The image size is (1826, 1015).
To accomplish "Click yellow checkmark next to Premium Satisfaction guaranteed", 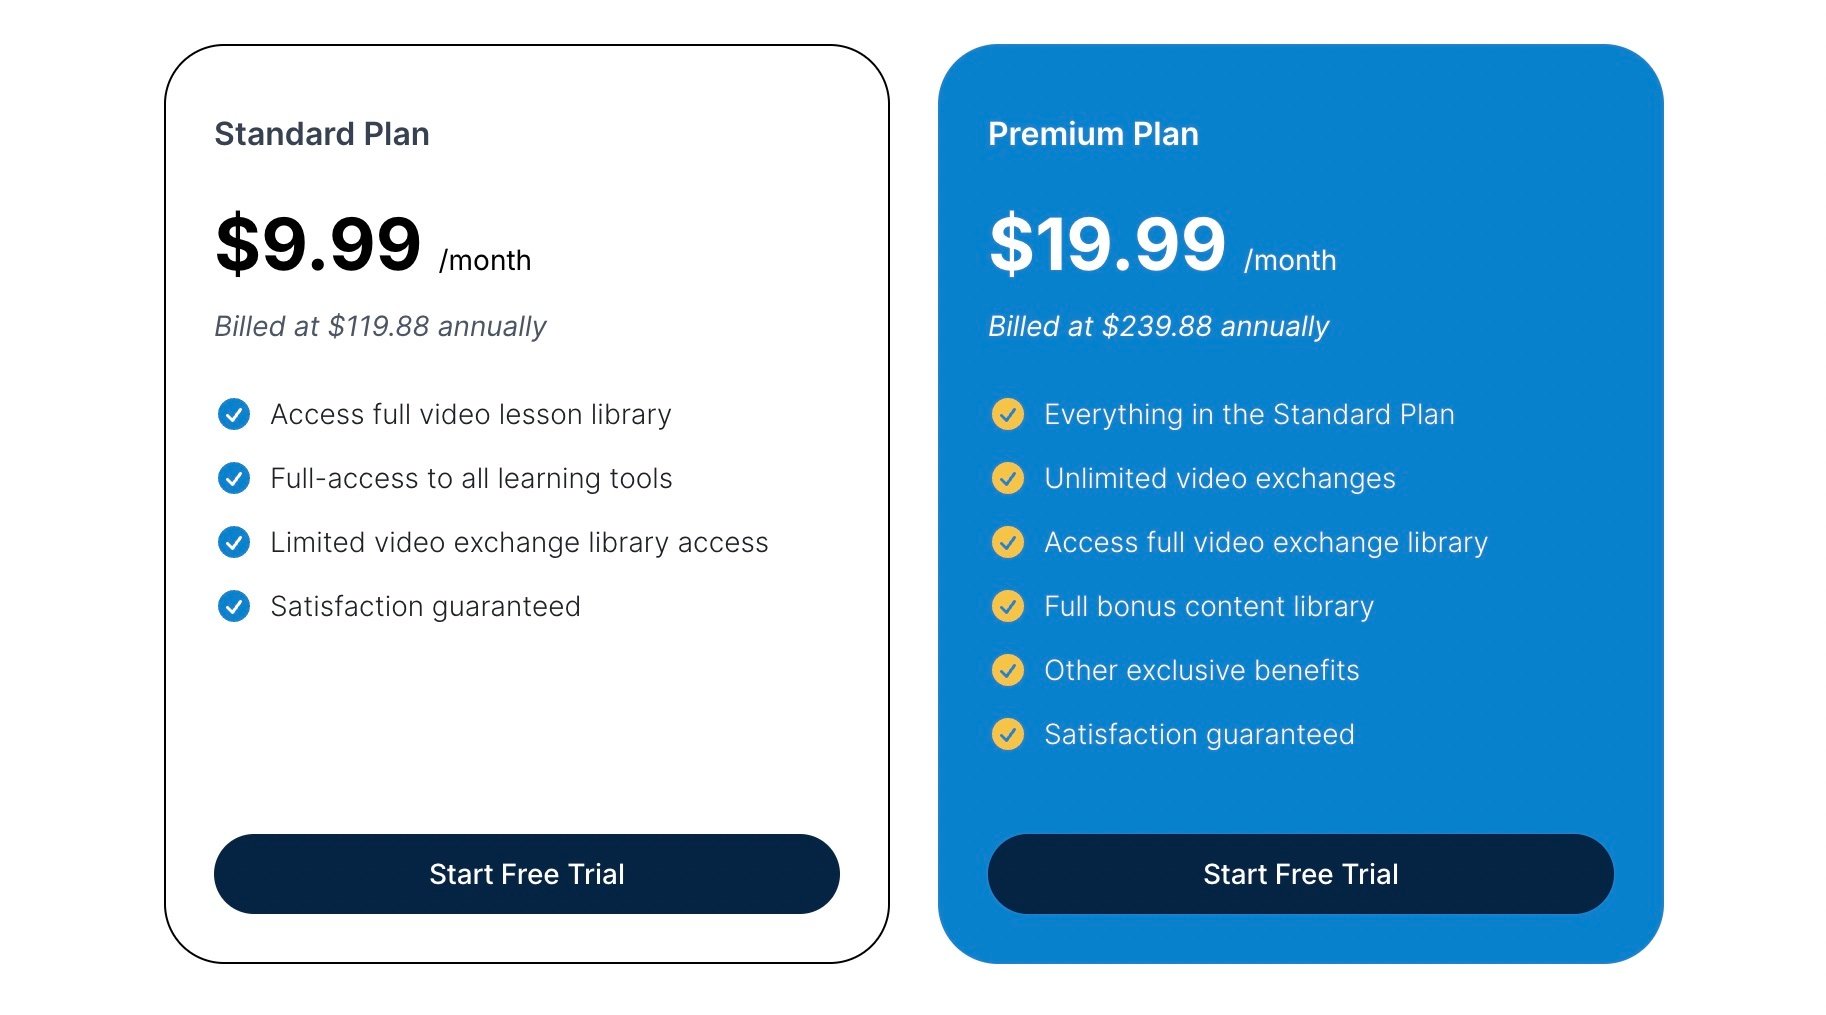I will pyautogui.click(x=1008, y=734).
